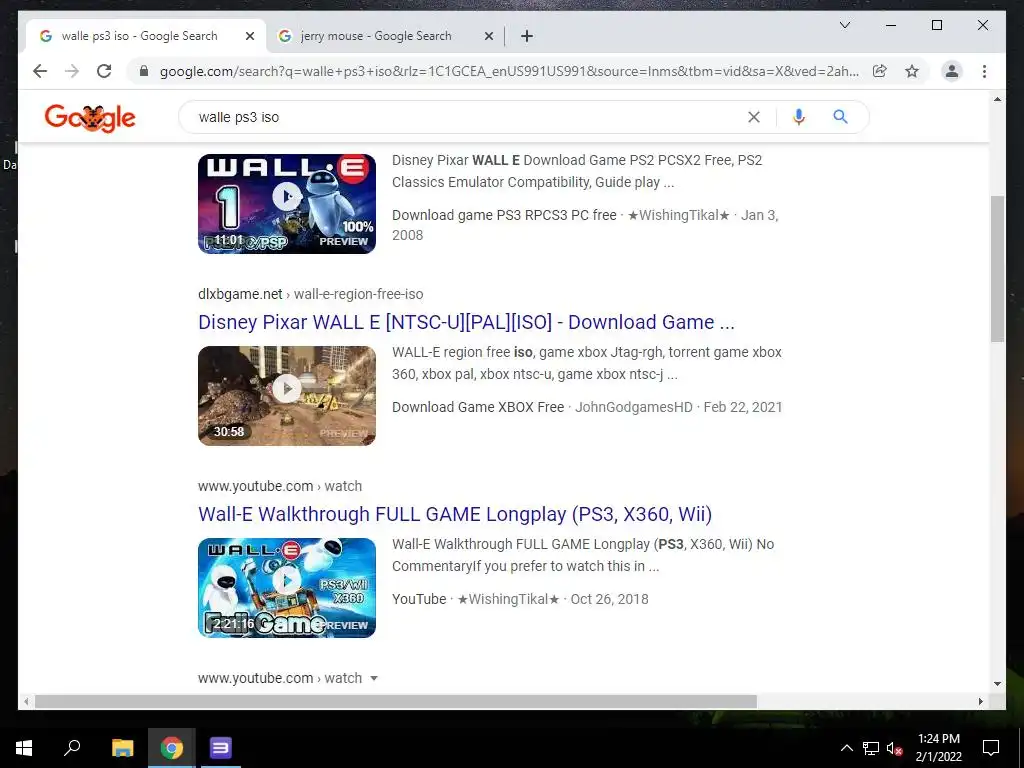
Task: Share this page via address bar icon
Action: point(880,71)
